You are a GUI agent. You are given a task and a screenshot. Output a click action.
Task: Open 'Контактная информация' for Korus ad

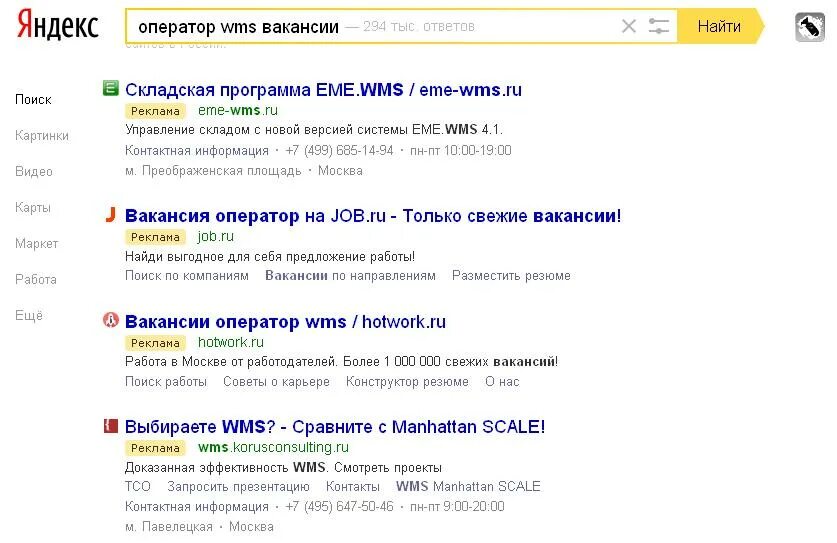click(196, 506)
